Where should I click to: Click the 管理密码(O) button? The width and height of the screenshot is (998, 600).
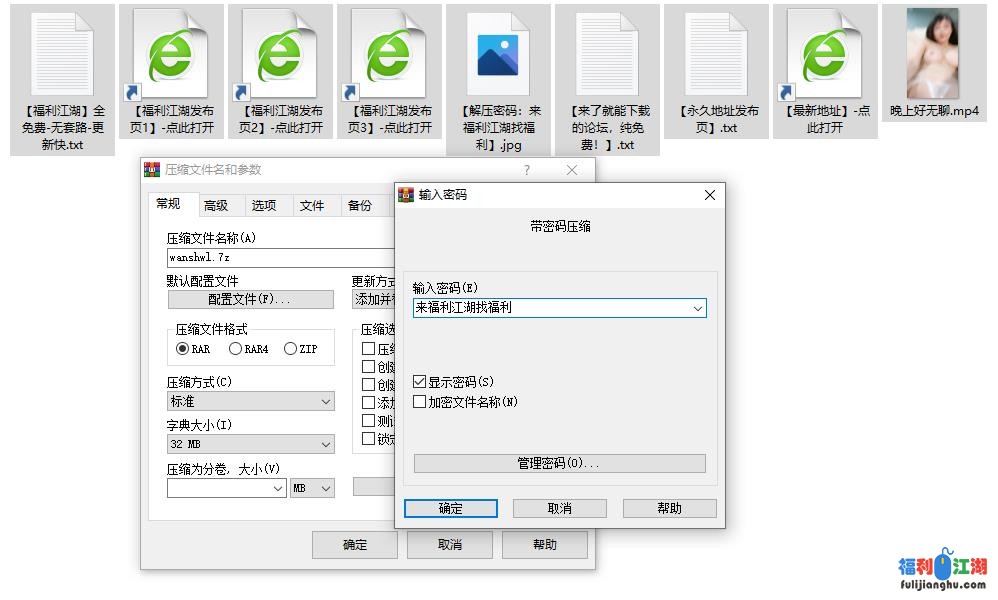tap(559, 462)
